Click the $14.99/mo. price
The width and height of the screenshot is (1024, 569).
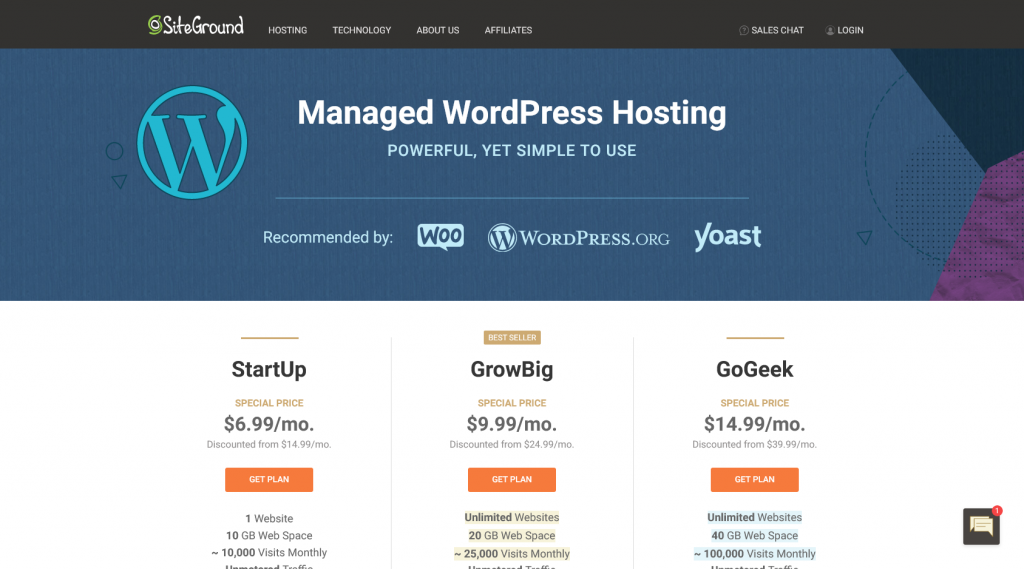[x=754, y=424]
